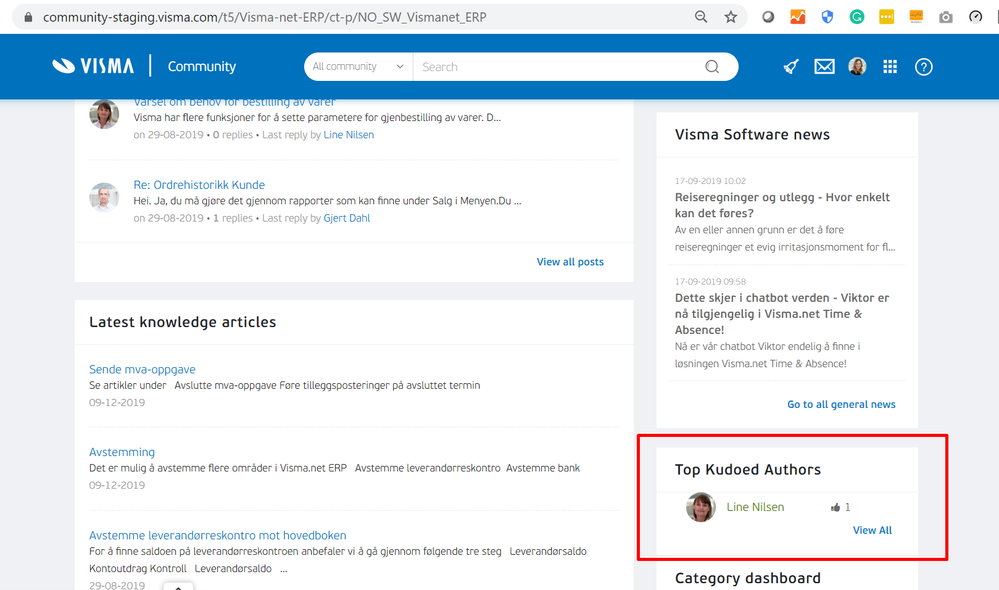Click the Visma Software news heading
This screenshot has width=999, height=590.
pos(752,134)
